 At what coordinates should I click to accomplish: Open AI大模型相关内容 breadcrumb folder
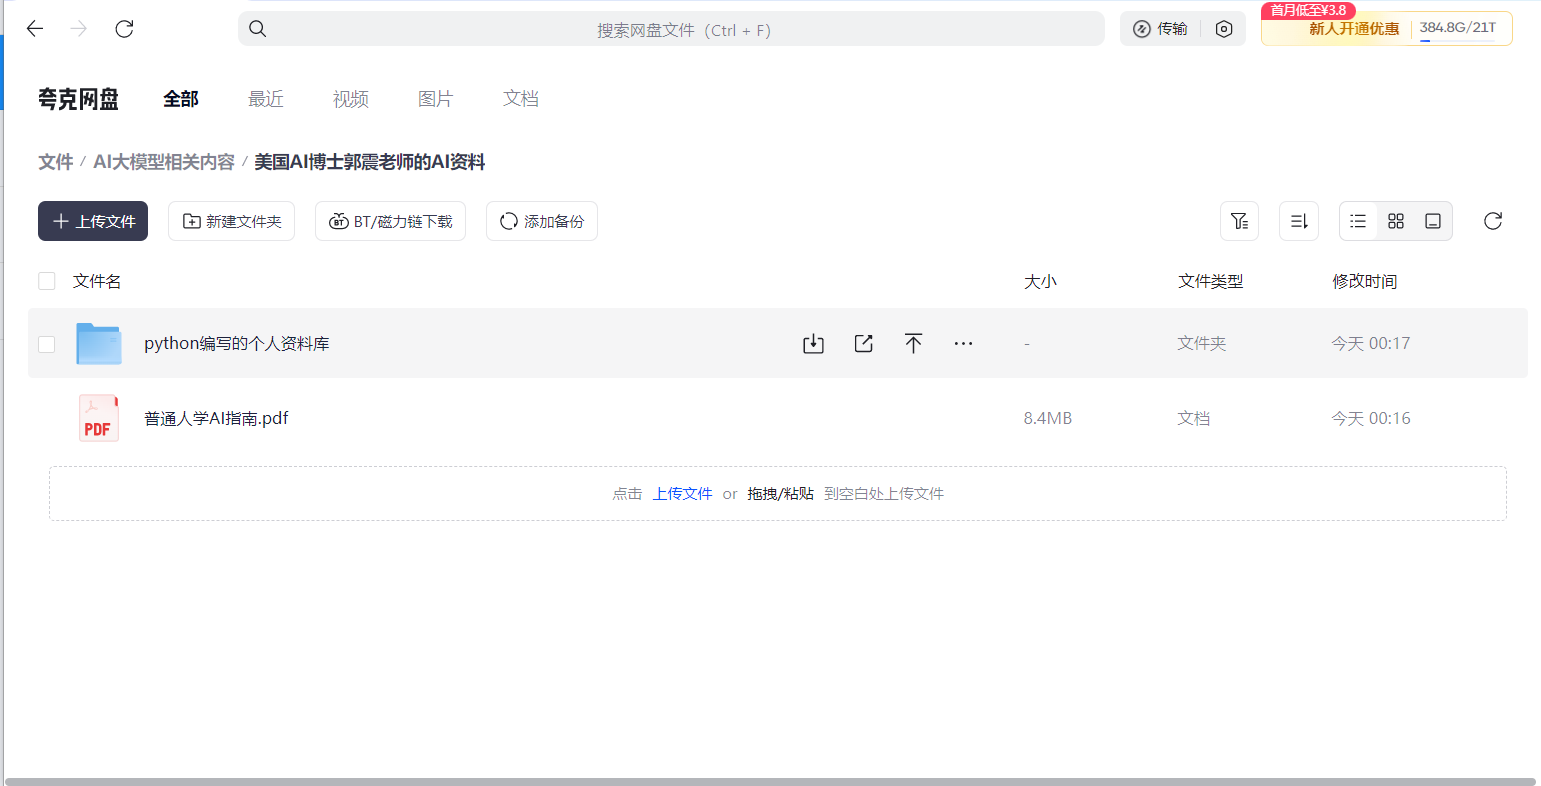[x=164, y=162]
